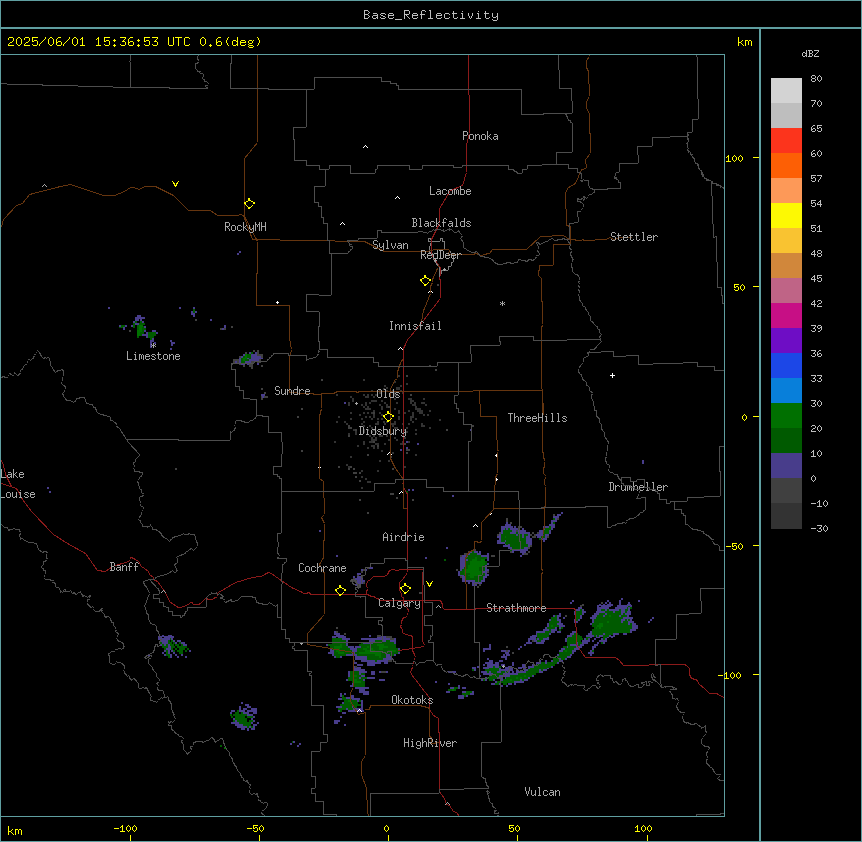Click the Sundre town label

pos(292,391)
